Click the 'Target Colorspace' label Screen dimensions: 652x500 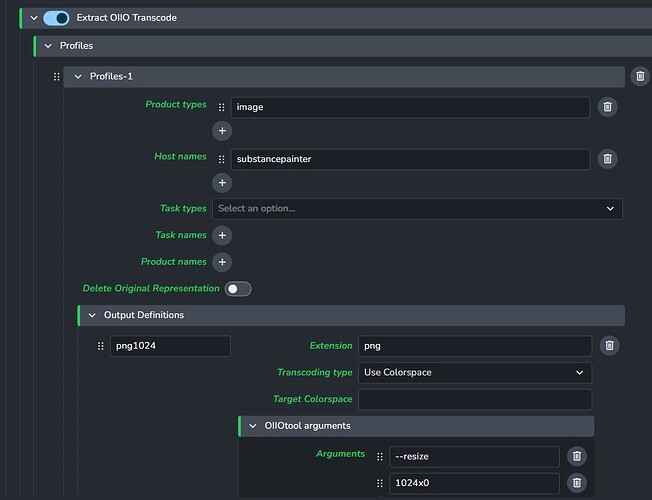pyautogui.click(x=313, y=399)
